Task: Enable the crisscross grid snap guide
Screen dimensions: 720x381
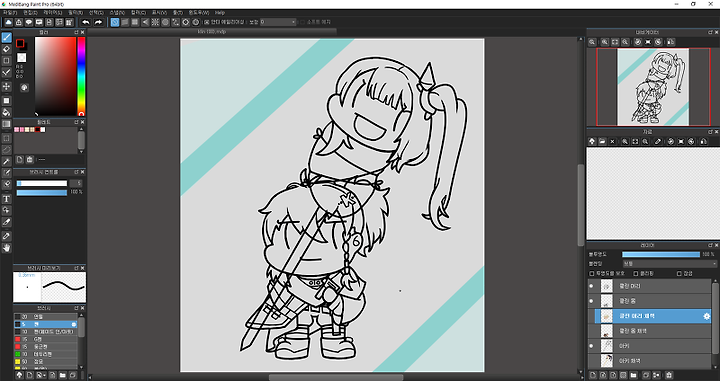Action: (x=135, y=22)
